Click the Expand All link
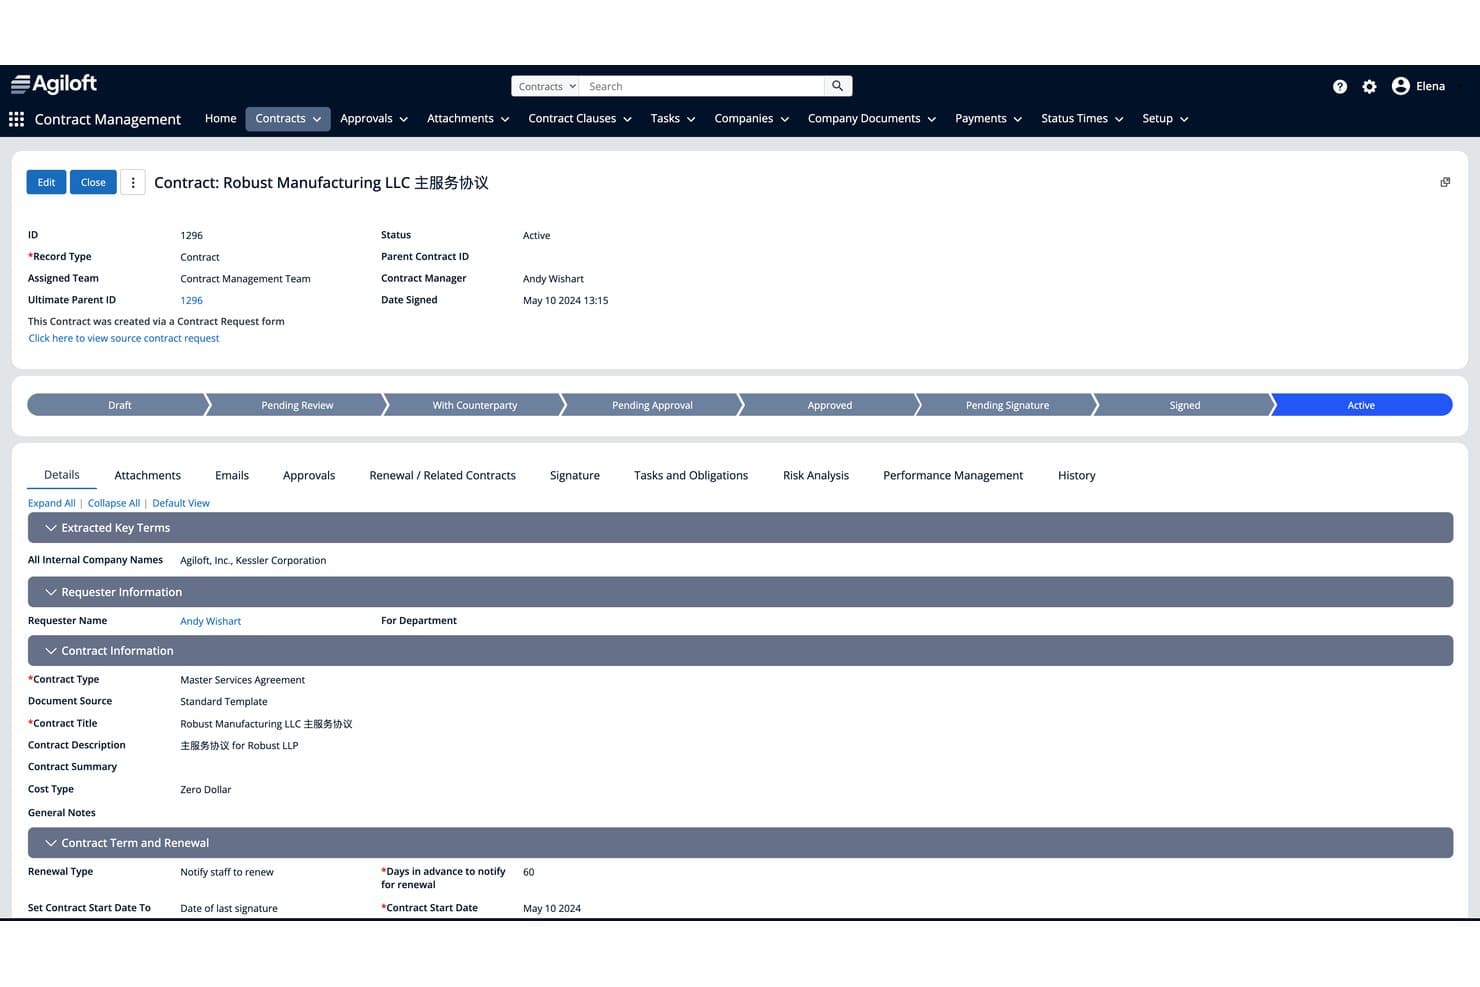The height and width of the screenshot is (987, 1480). 52,504
